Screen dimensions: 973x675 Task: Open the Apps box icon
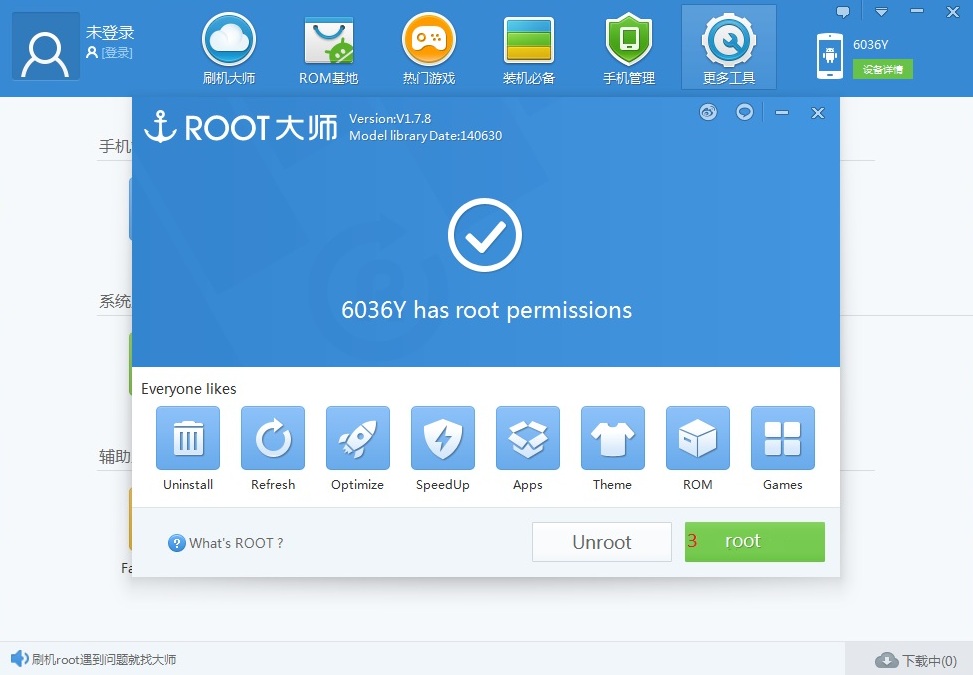tap(528, 438)
